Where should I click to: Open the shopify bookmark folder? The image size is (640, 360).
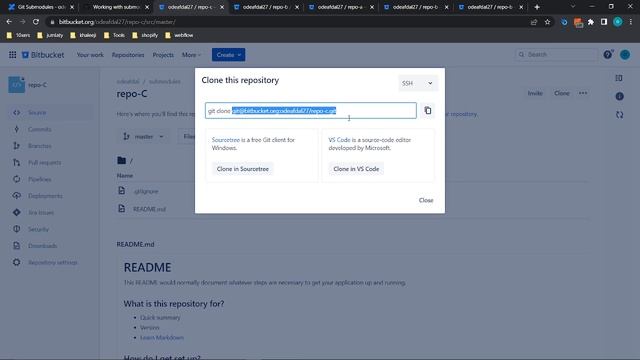[x=145, y=36]
